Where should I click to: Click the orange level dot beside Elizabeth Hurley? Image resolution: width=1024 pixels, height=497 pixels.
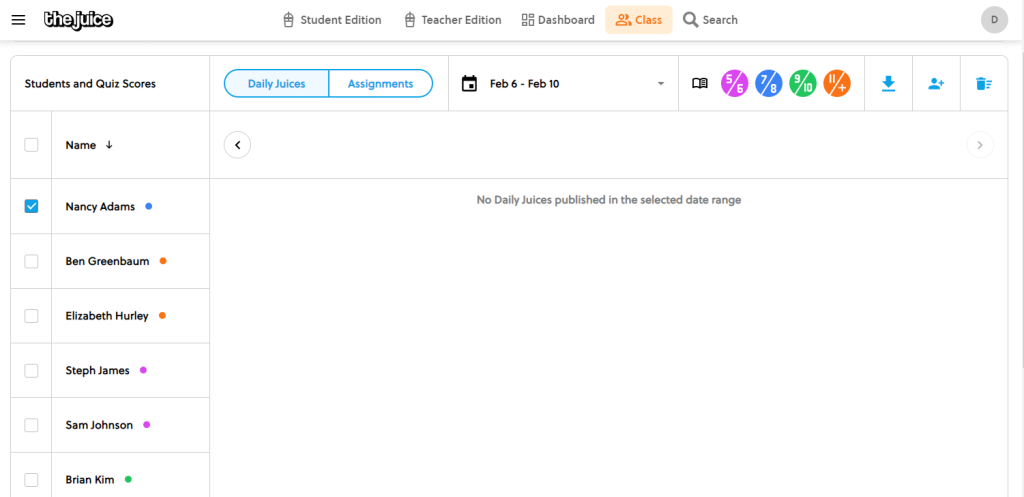click(x=162, y=316)
